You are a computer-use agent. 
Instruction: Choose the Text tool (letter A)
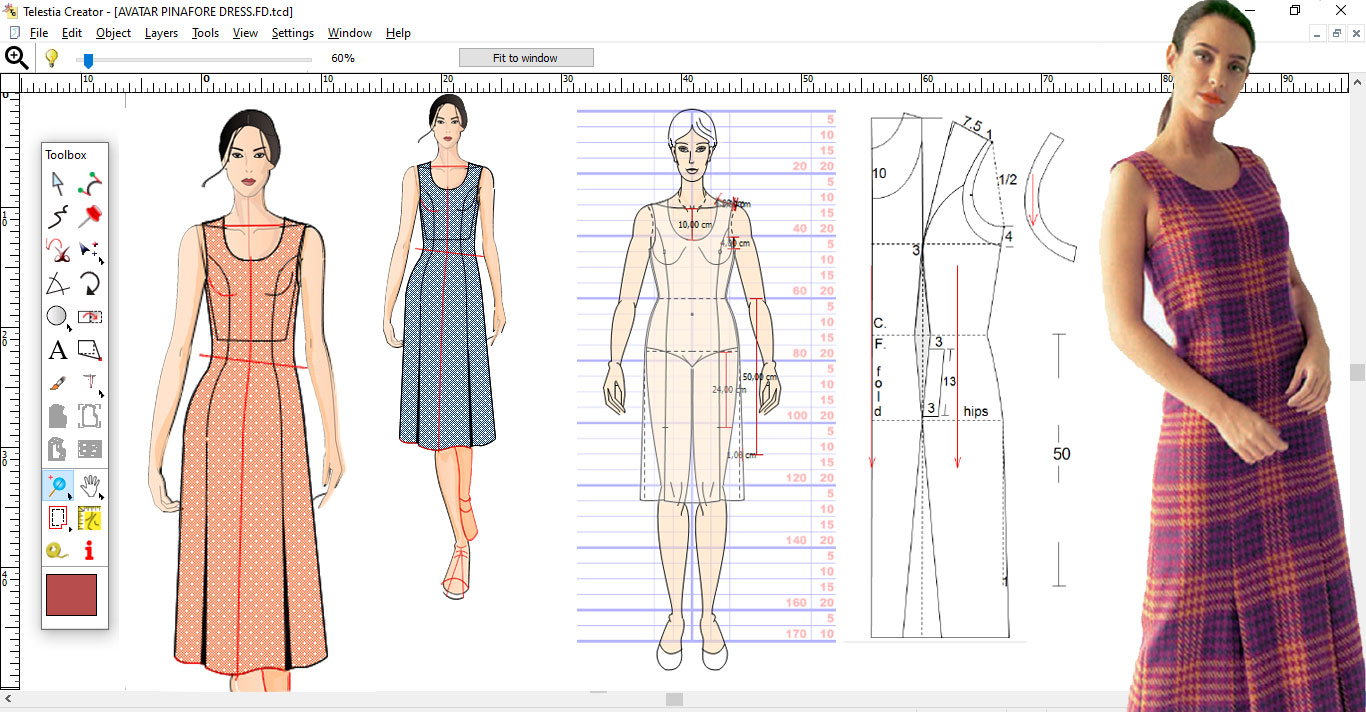[x=58, y=350]
